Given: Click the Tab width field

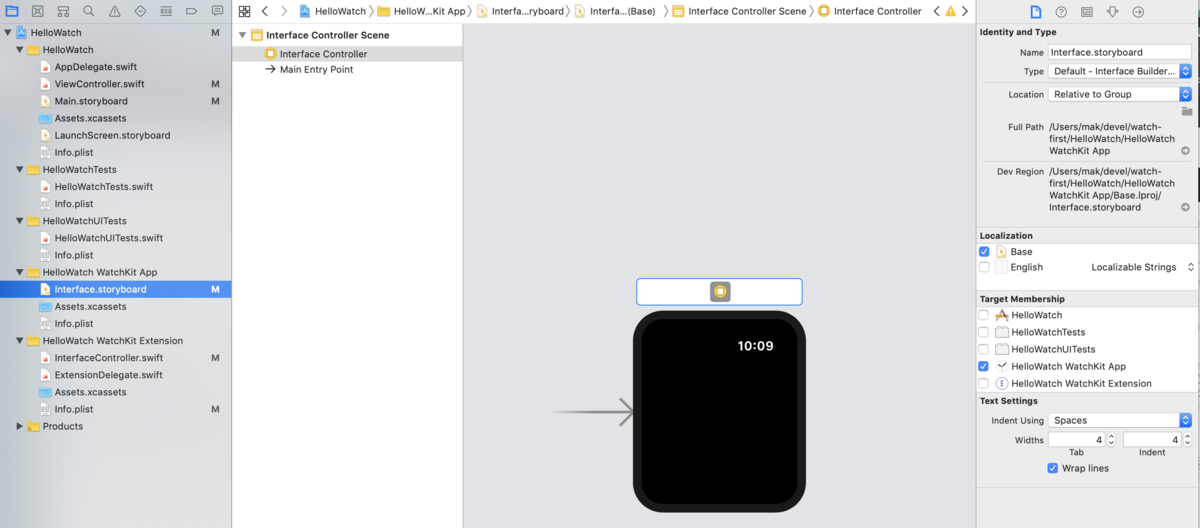Looking at the screenshot, I should 1076,440.
